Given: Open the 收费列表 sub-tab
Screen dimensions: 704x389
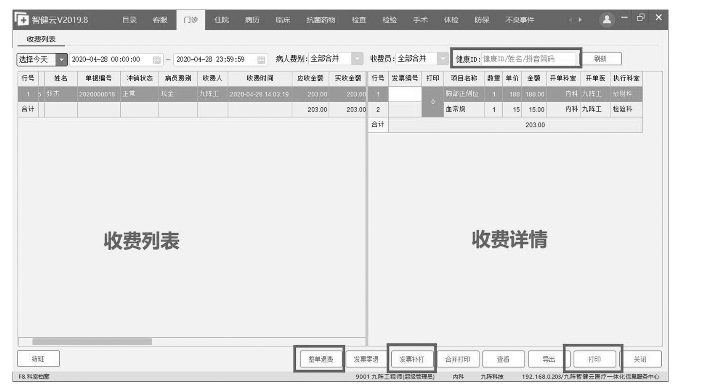Looking at the screenshot, I should (41, 39).
